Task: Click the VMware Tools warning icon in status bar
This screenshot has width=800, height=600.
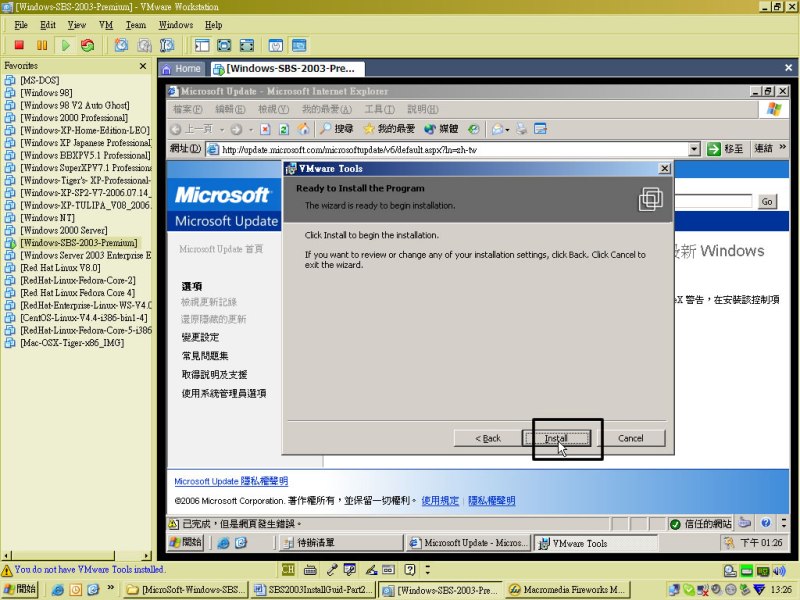Action: (7, 570)
